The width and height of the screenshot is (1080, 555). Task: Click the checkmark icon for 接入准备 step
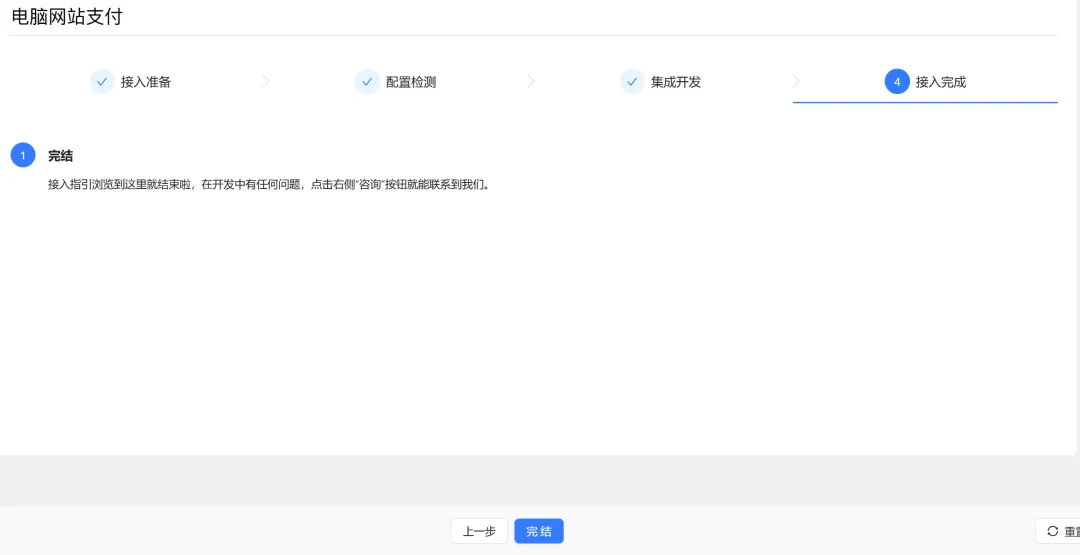click(x=102, y=82)
